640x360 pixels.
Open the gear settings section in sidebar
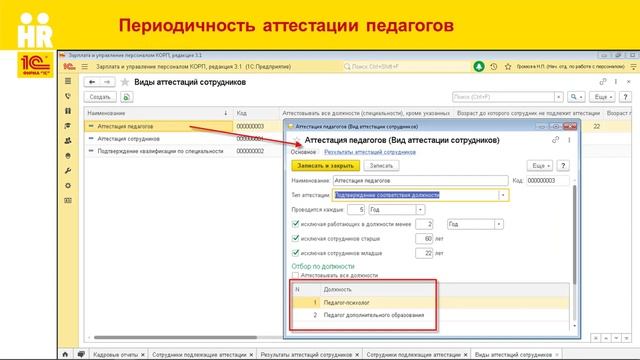pyautogui.click(x=68, y=185)
